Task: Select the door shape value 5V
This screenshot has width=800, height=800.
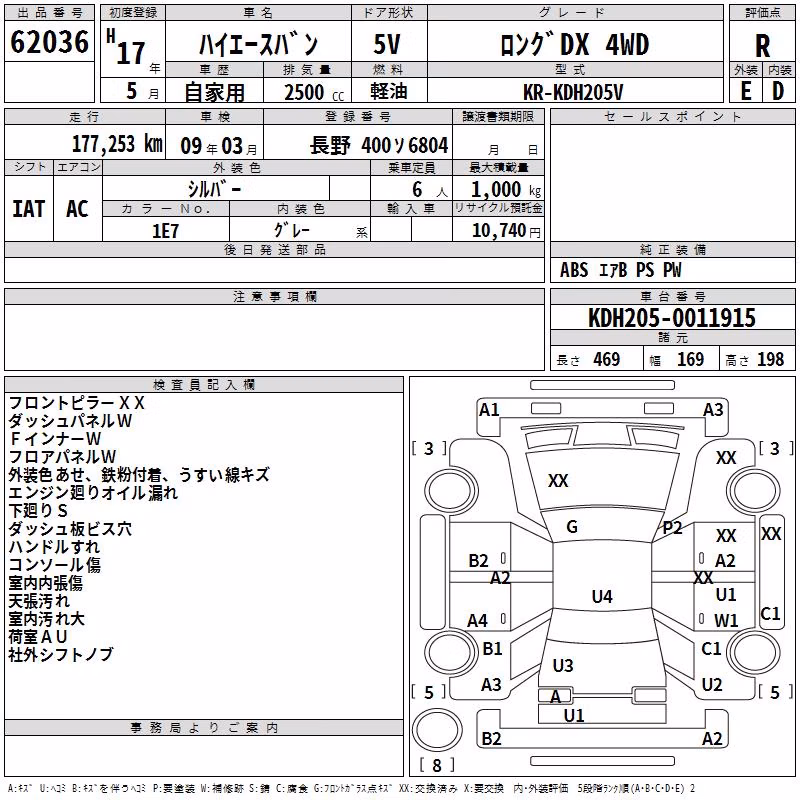Action: [387, 44]
